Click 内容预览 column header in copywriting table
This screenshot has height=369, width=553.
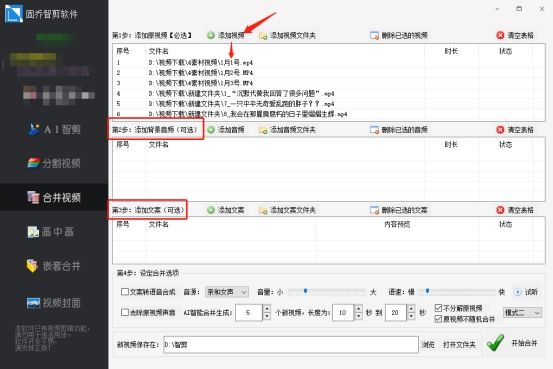tap(397, 224)
